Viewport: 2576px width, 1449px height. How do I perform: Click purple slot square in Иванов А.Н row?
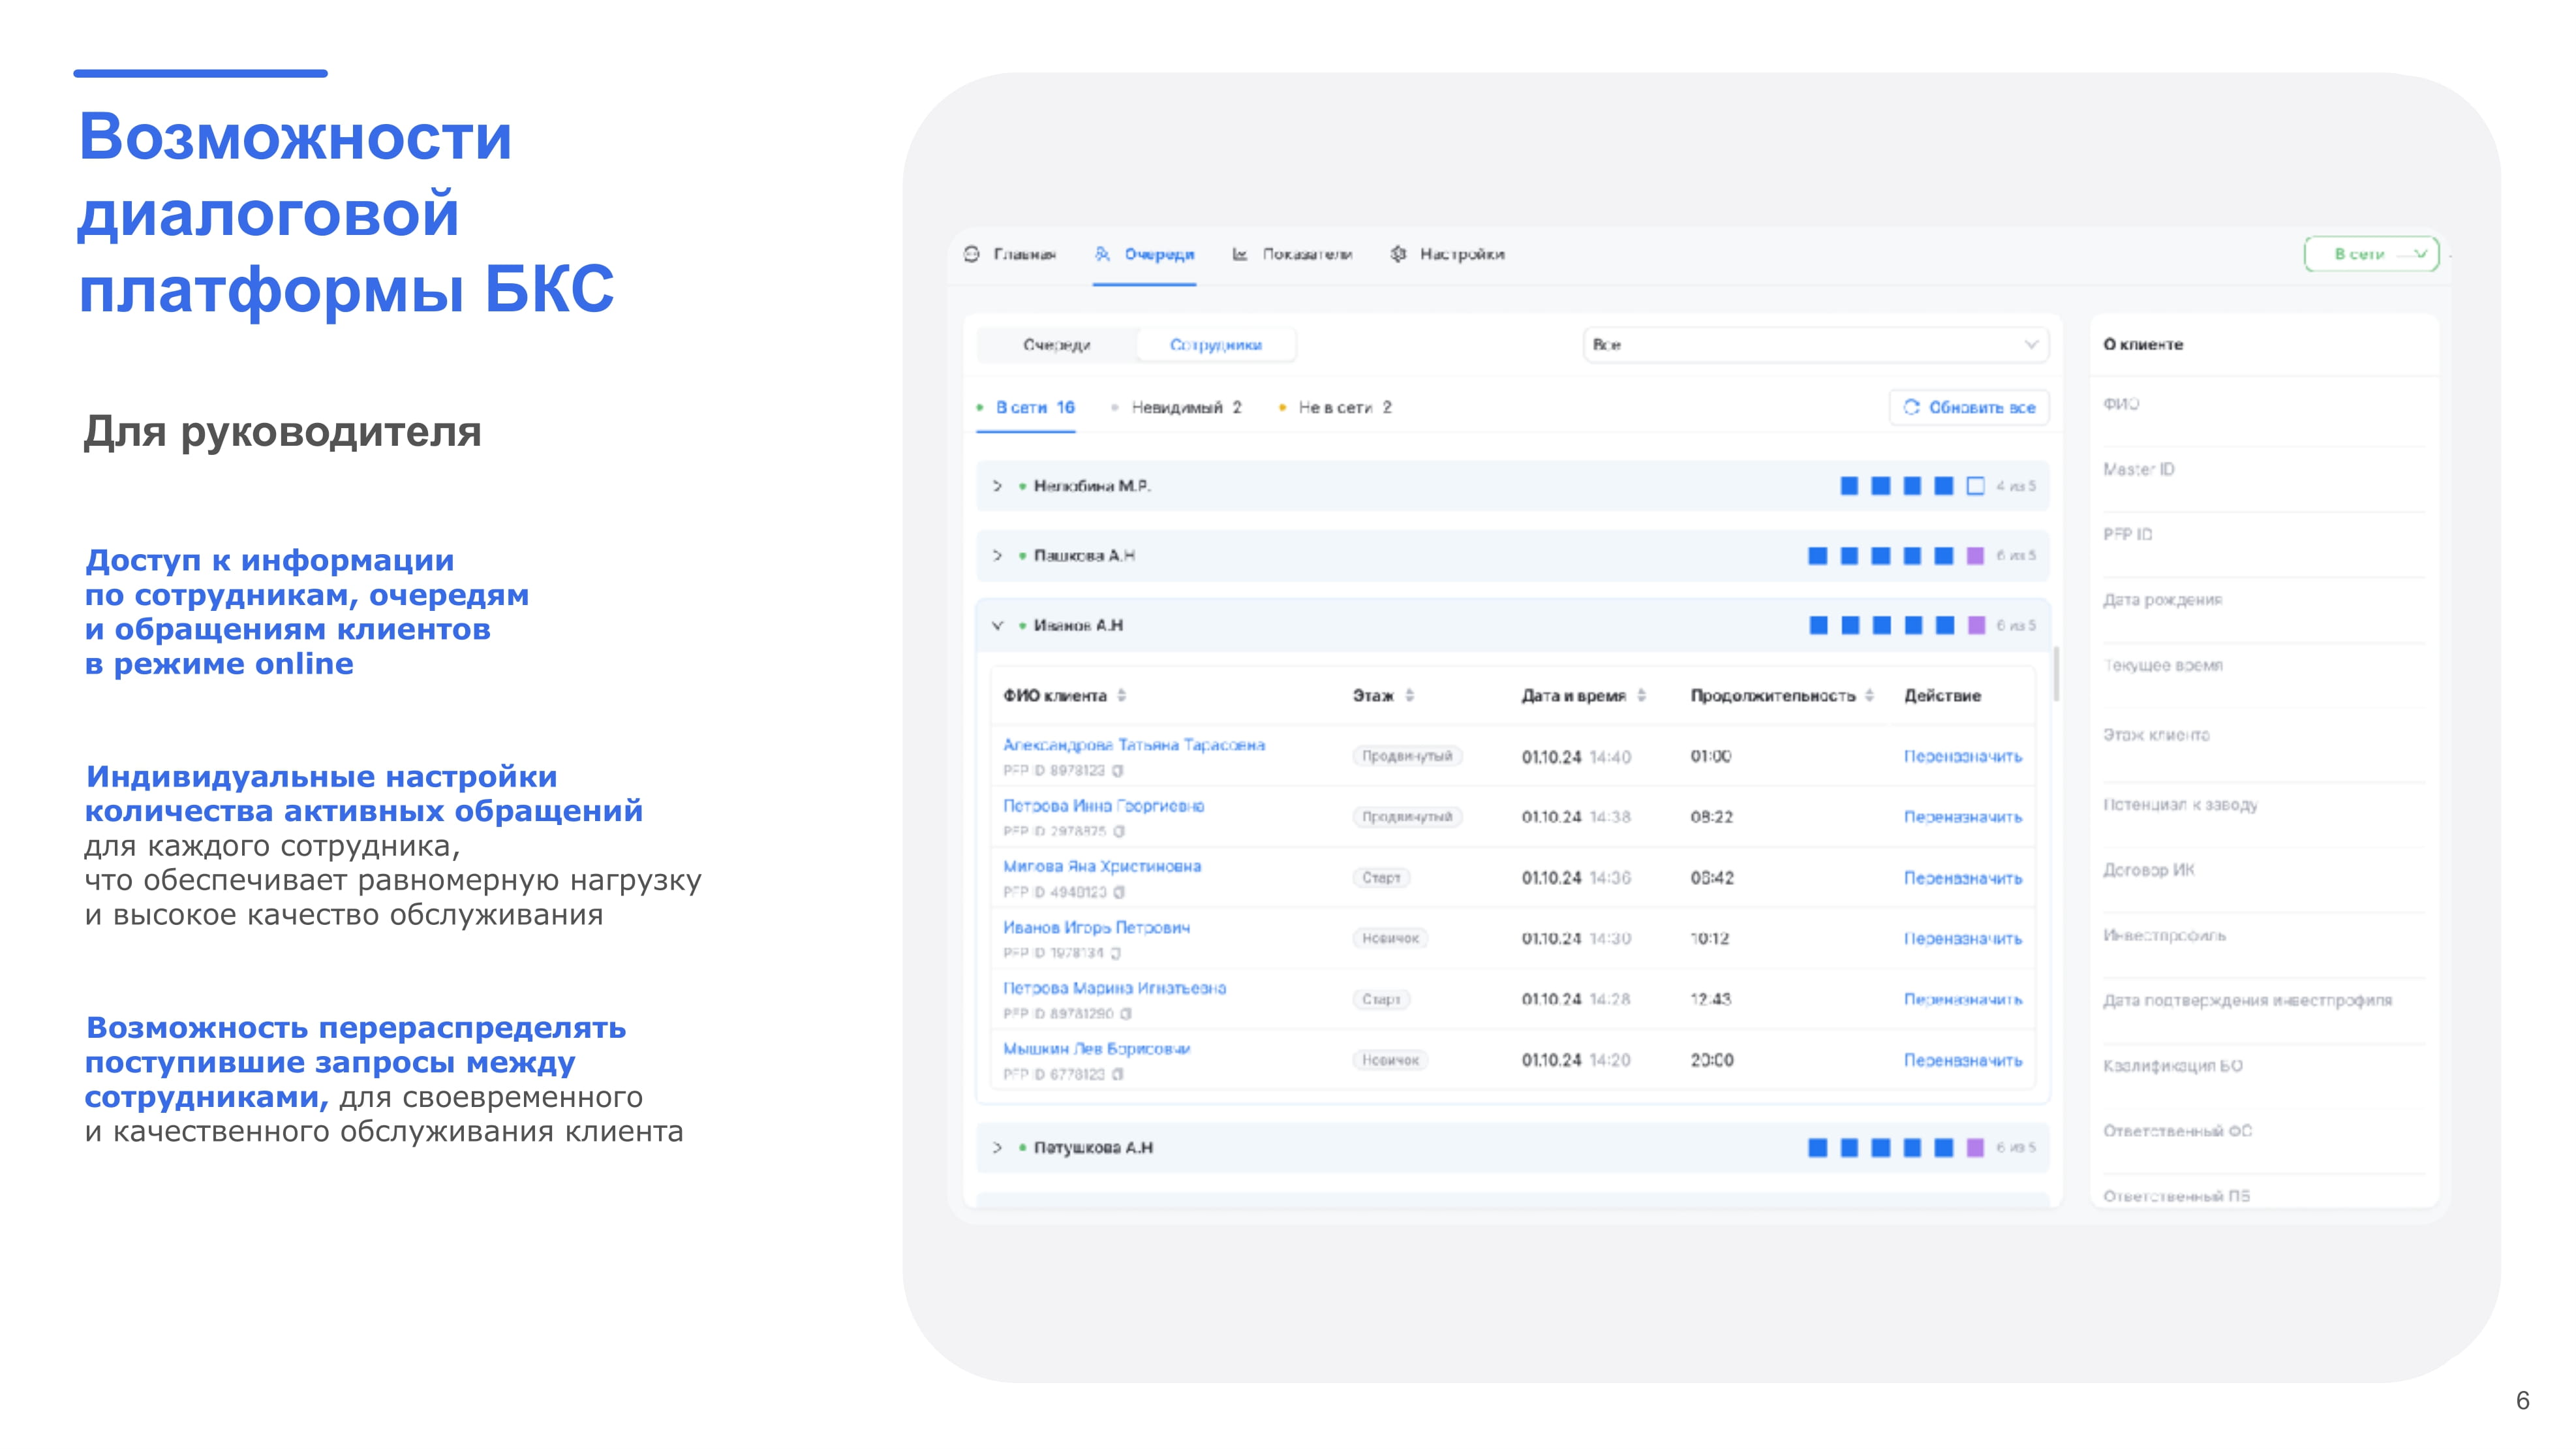[x=1976, y=625]
